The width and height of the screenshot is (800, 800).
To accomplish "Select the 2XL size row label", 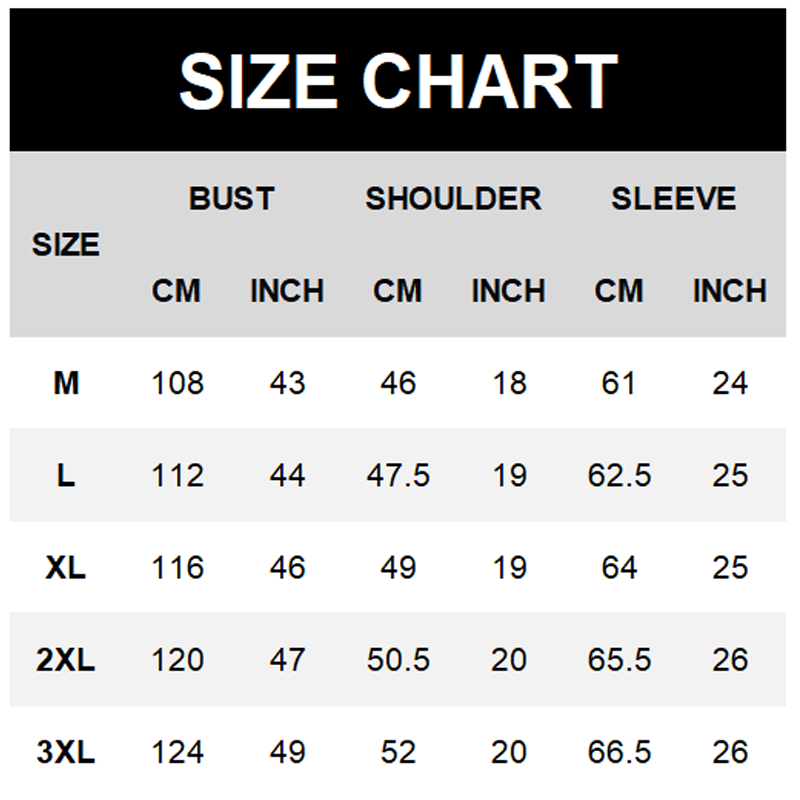I will point(66,660).
